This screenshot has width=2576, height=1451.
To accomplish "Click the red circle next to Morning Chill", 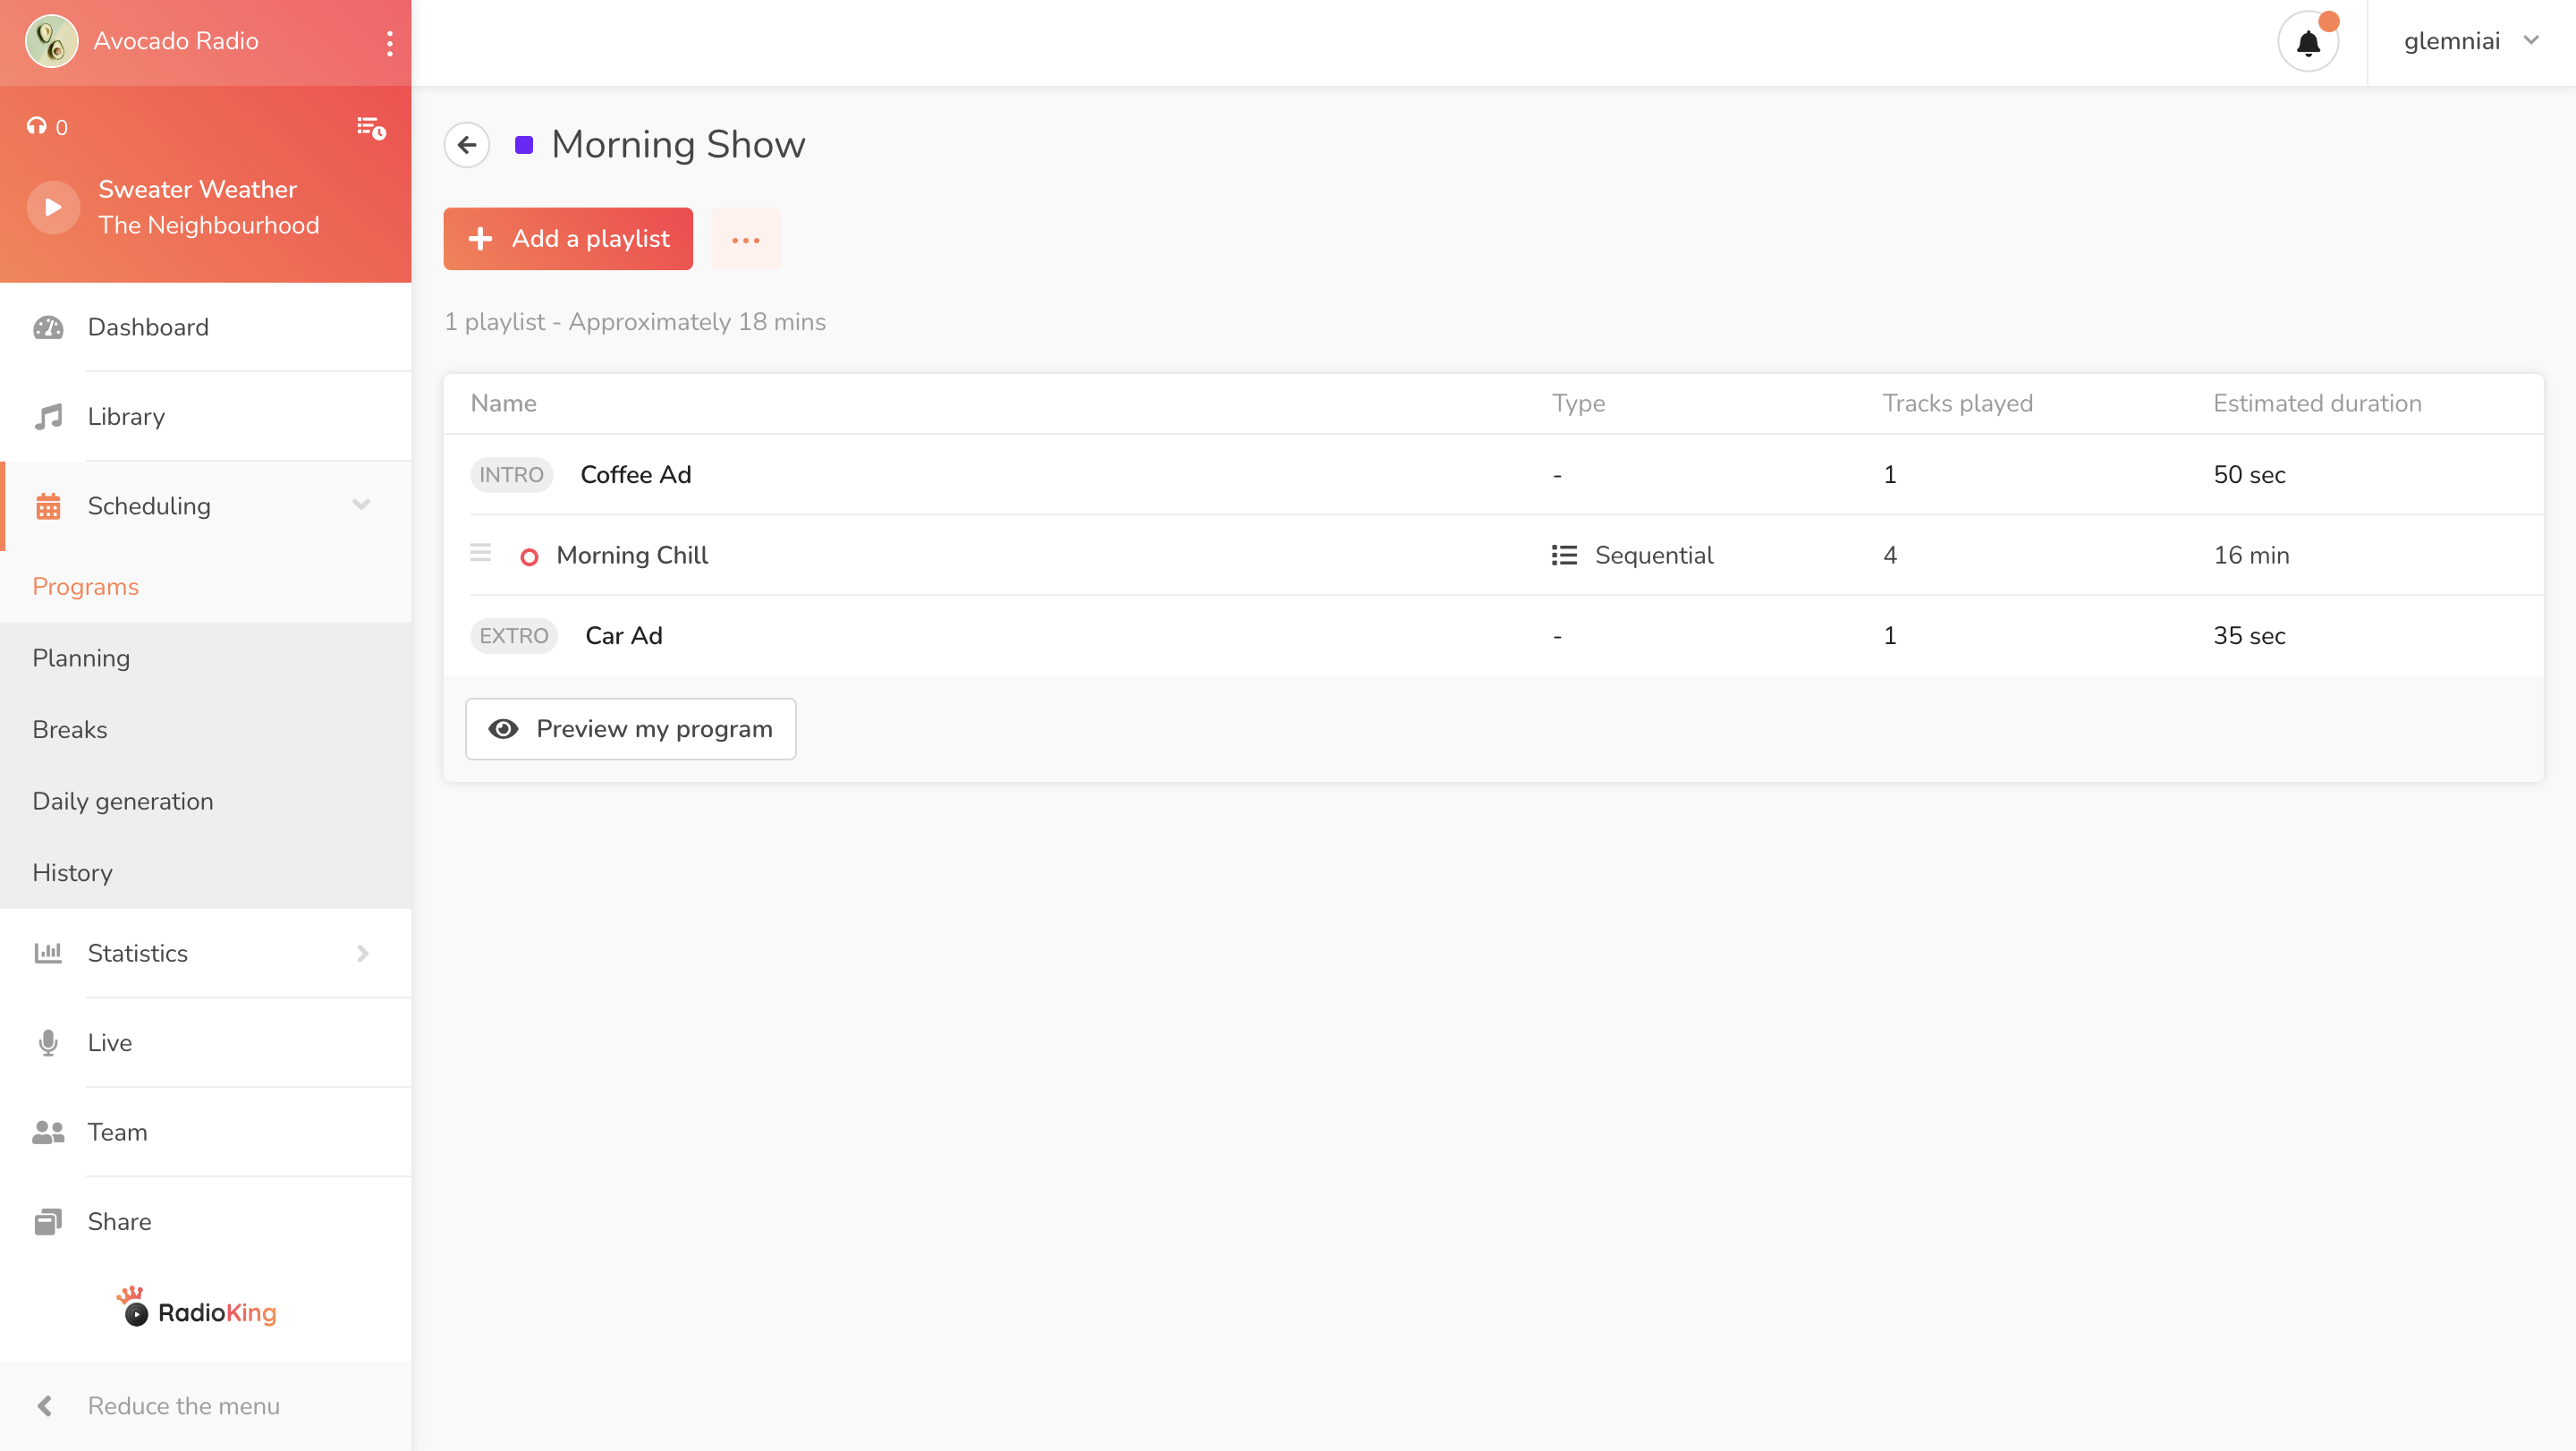I will pyautogui.click(x=530, y=557).
